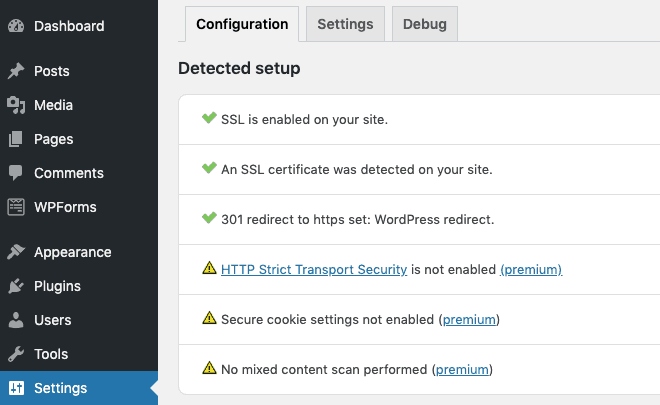Select the highlighted Settings sidebar item
The image size is (660, 405).
tap(79, 388)
